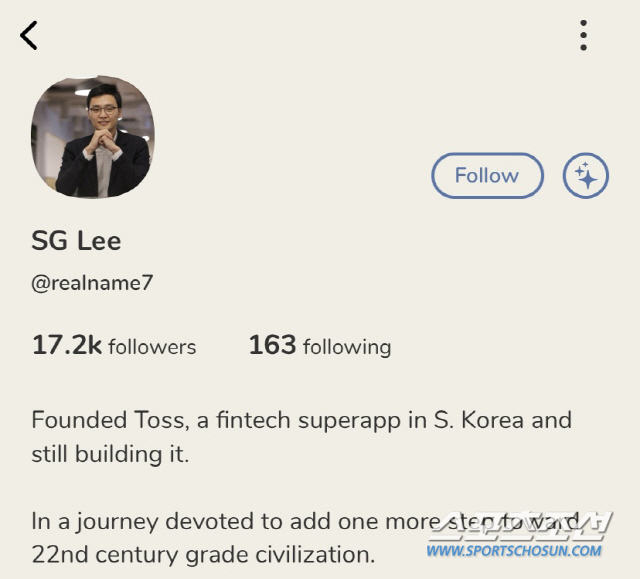Tap the word "followers" label

(x=152, y=347)
